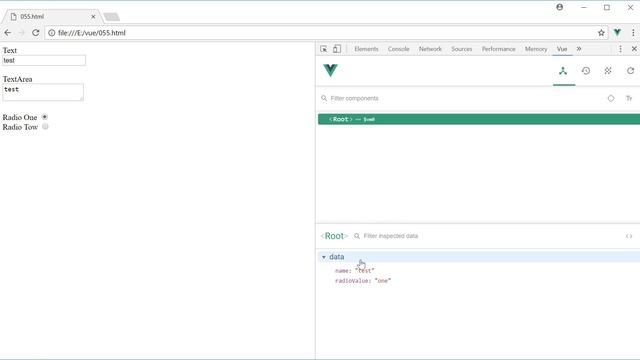The height and width of the screenshot is (360, 640).
Task: Click the 'TextArea' label text
Action: [x=17, y=79]
